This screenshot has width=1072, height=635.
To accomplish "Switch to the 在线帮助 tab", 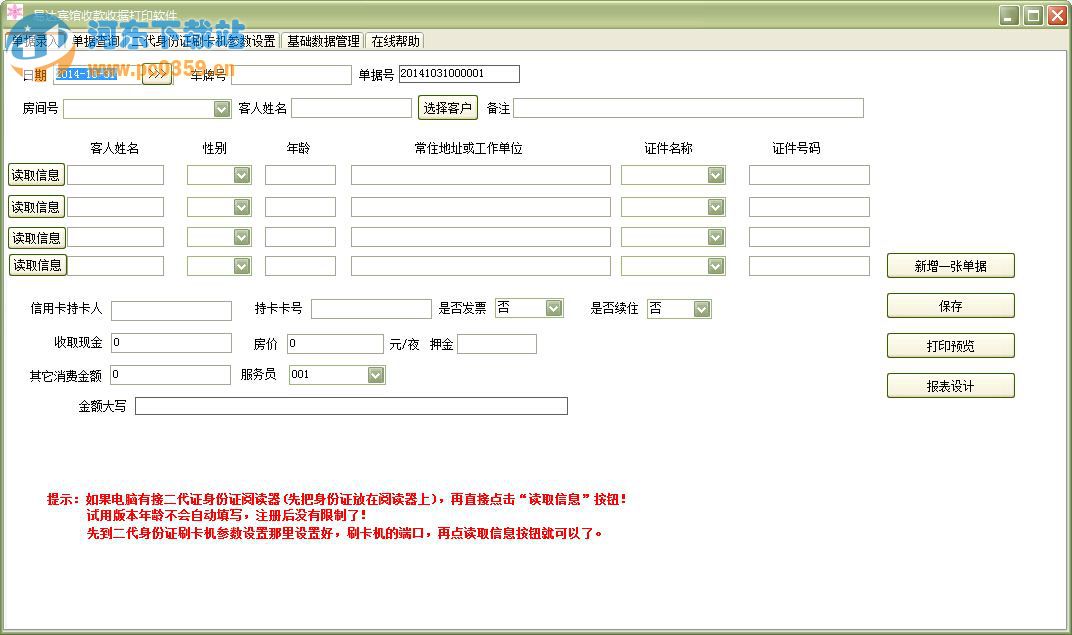I will tap(396, 41).
